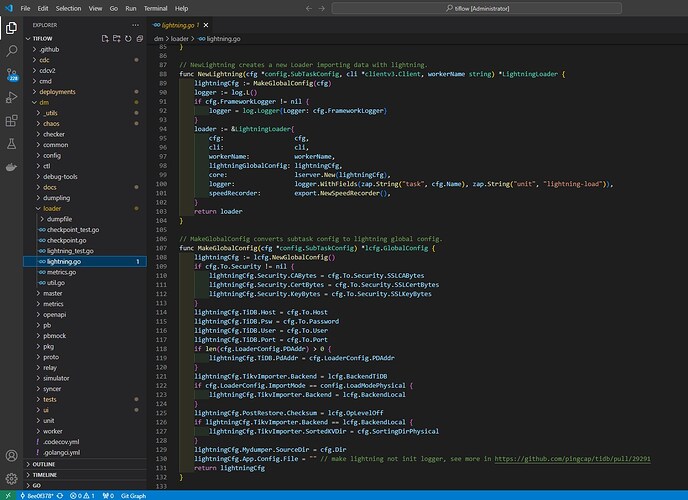Screen dimensions: 688x500
Task: Collapse the dm folder
Action: click(x=44, y=103)
